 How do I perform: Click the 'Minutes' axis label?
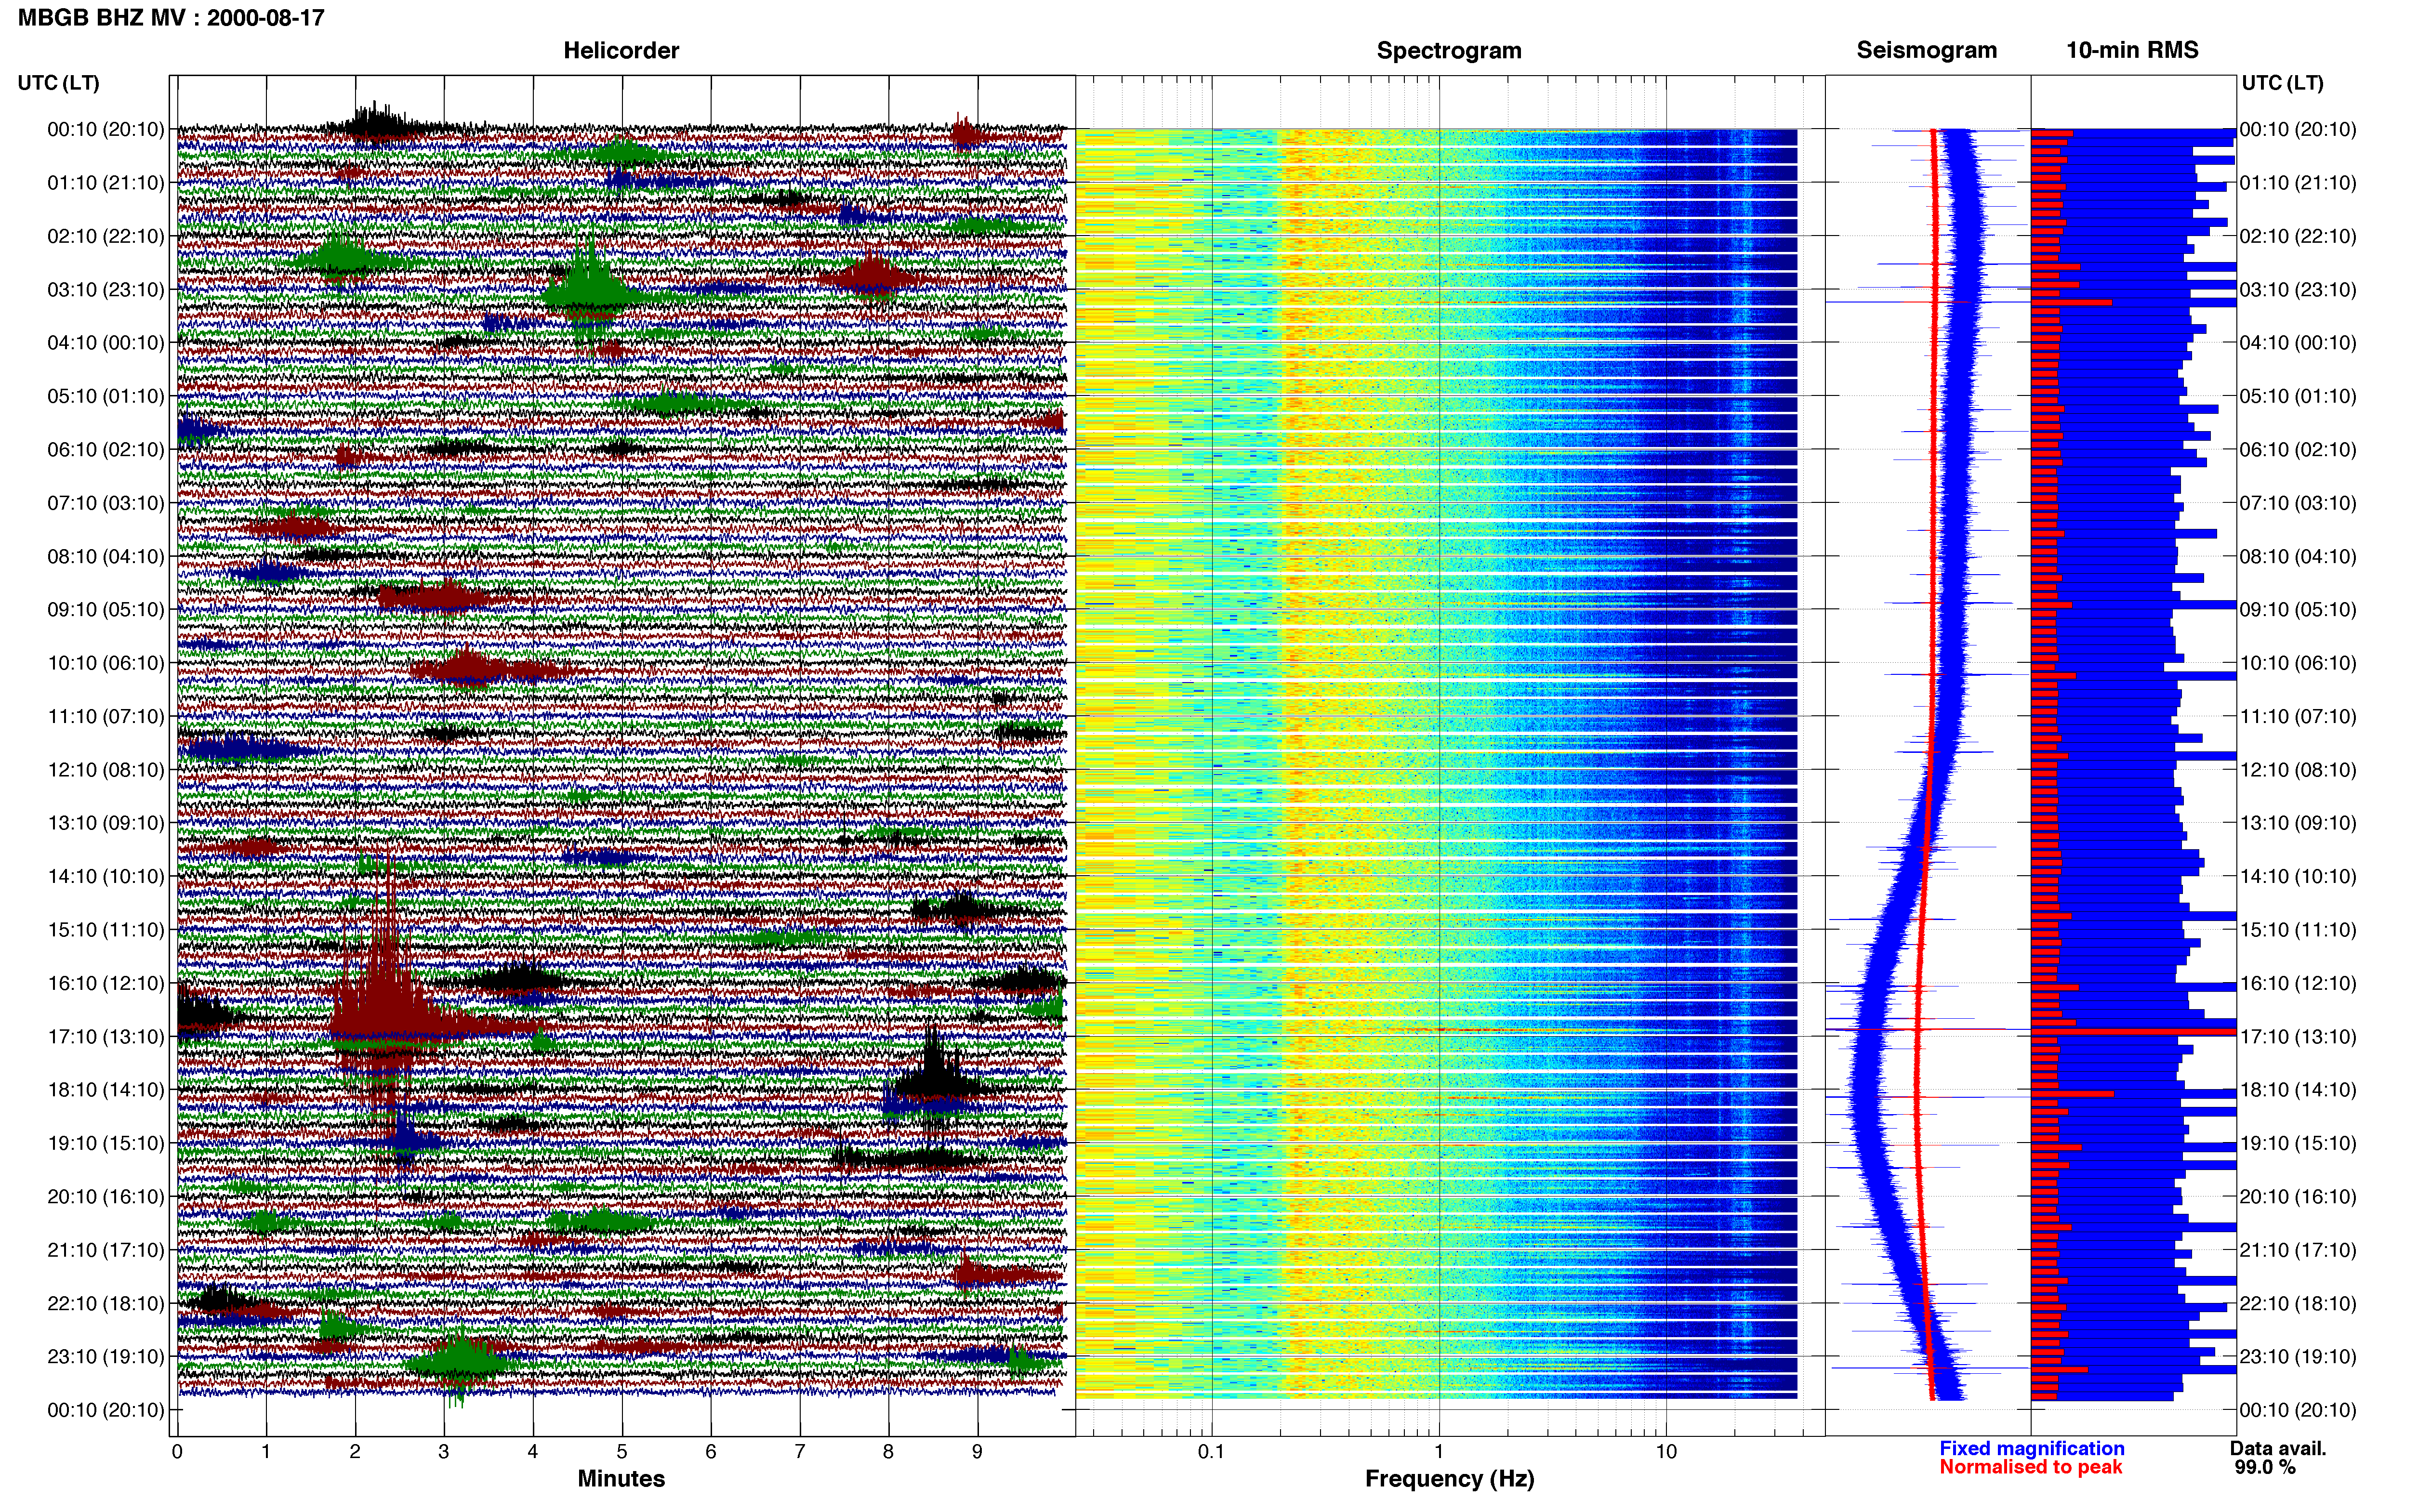pyautogui.click(x=621, y=1478)
